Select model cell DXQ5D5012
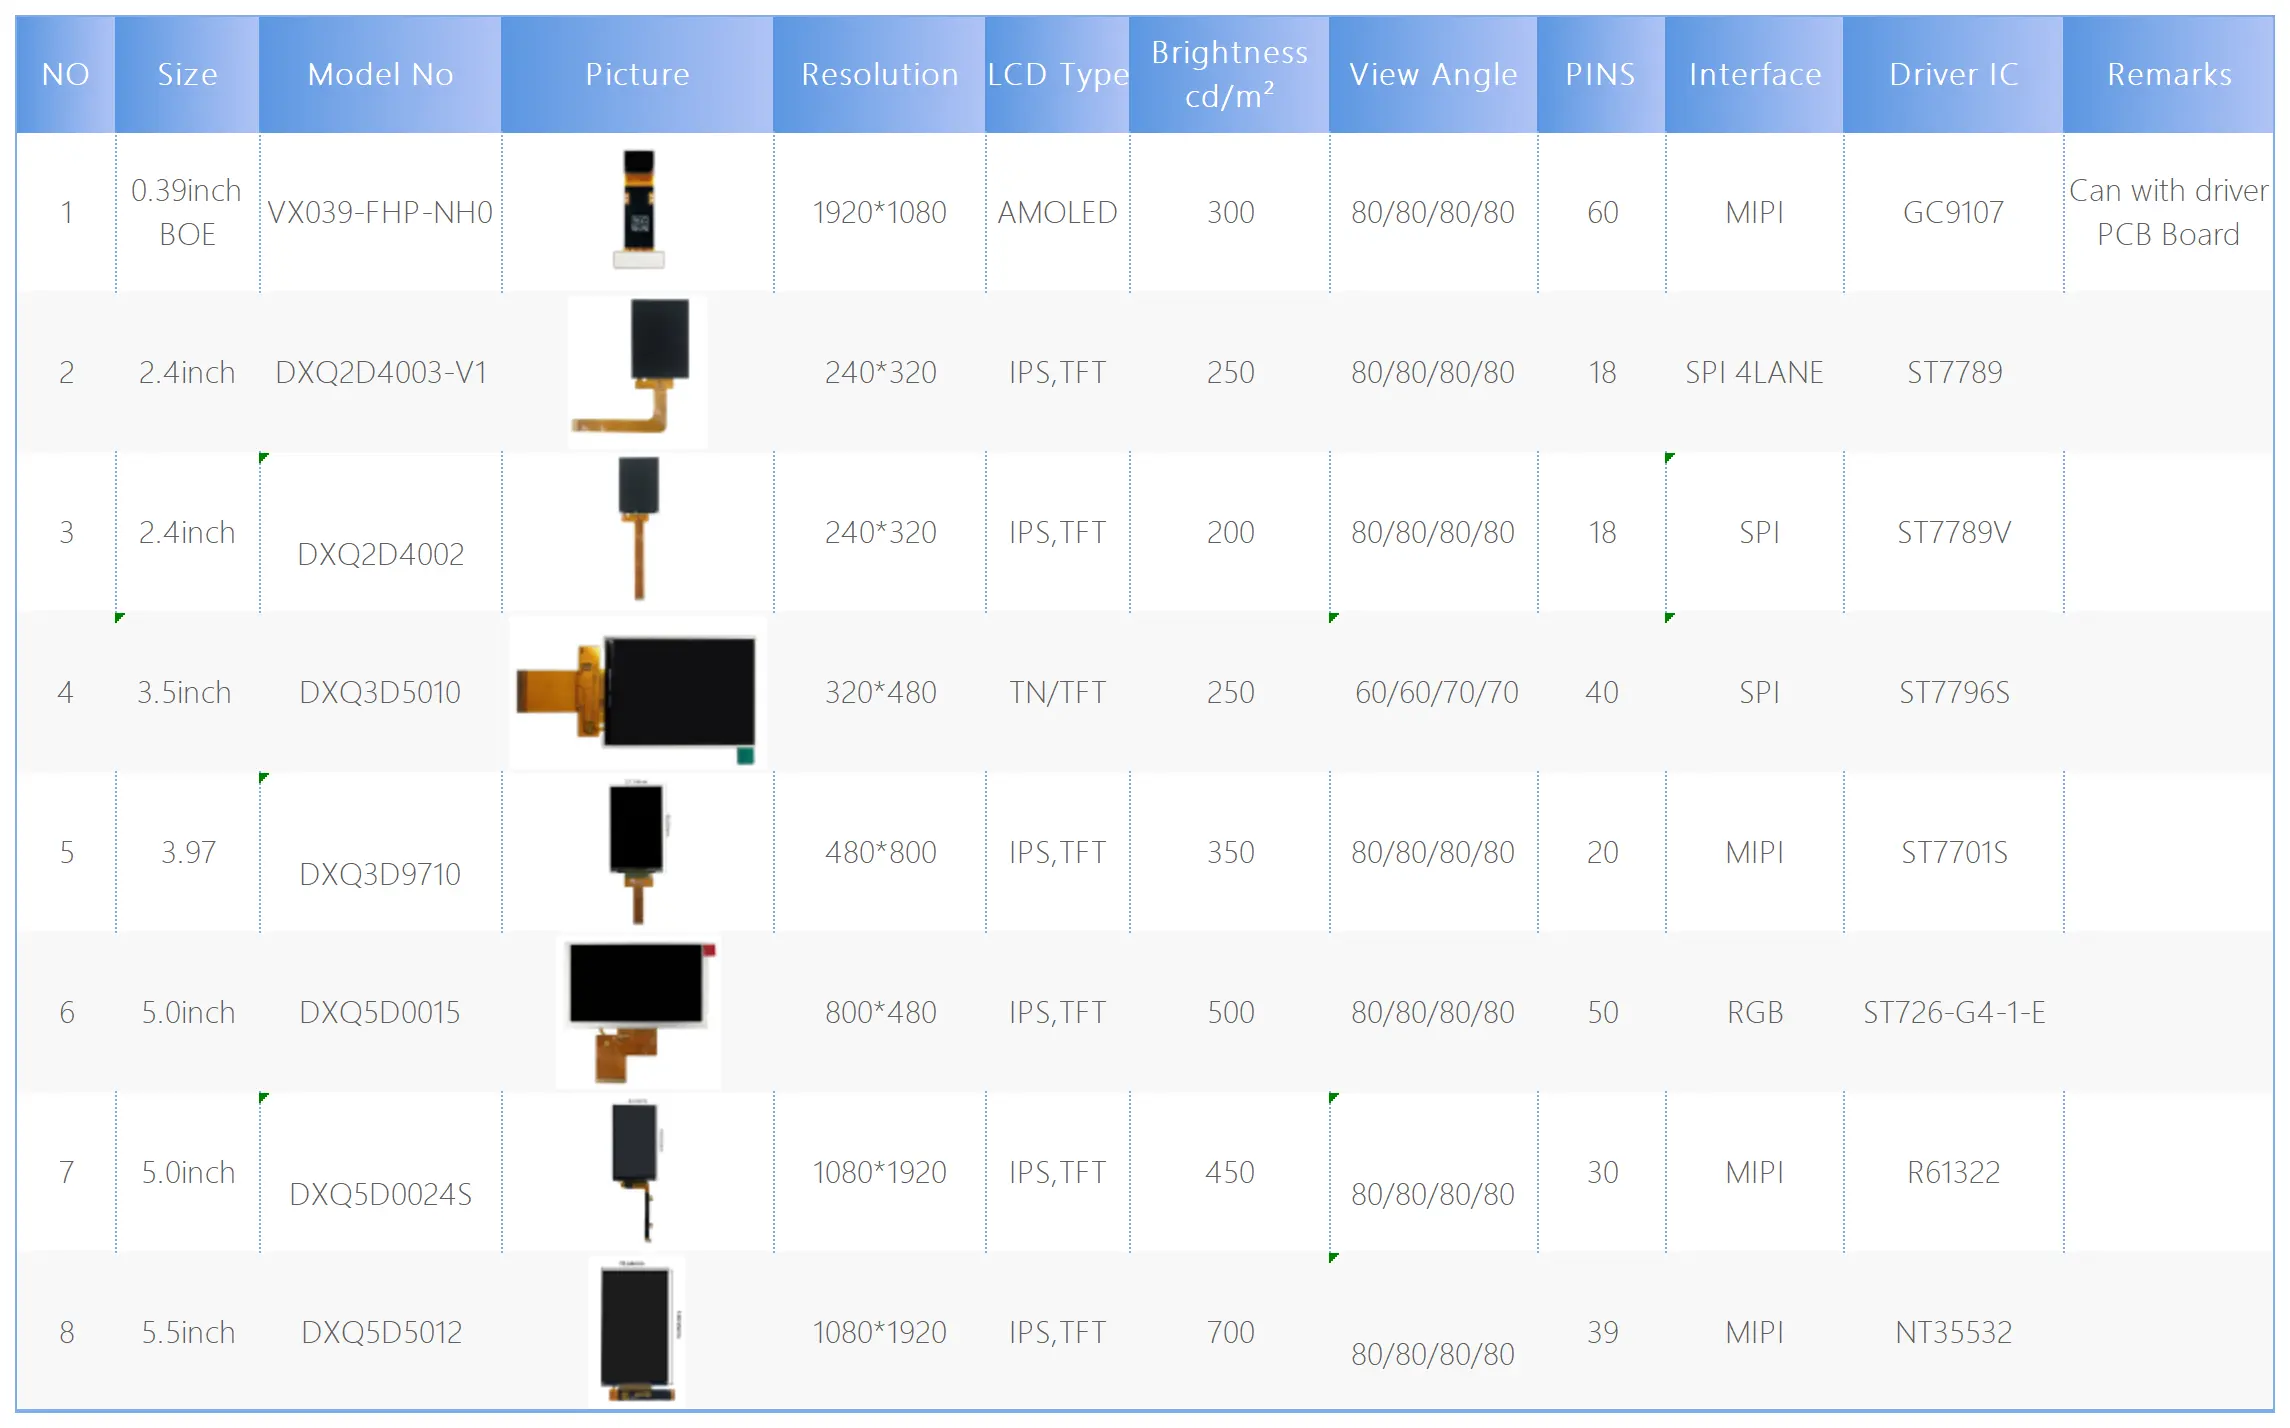The image size is (2290, 1428). pyautogui.click(x=381, y=1333)
